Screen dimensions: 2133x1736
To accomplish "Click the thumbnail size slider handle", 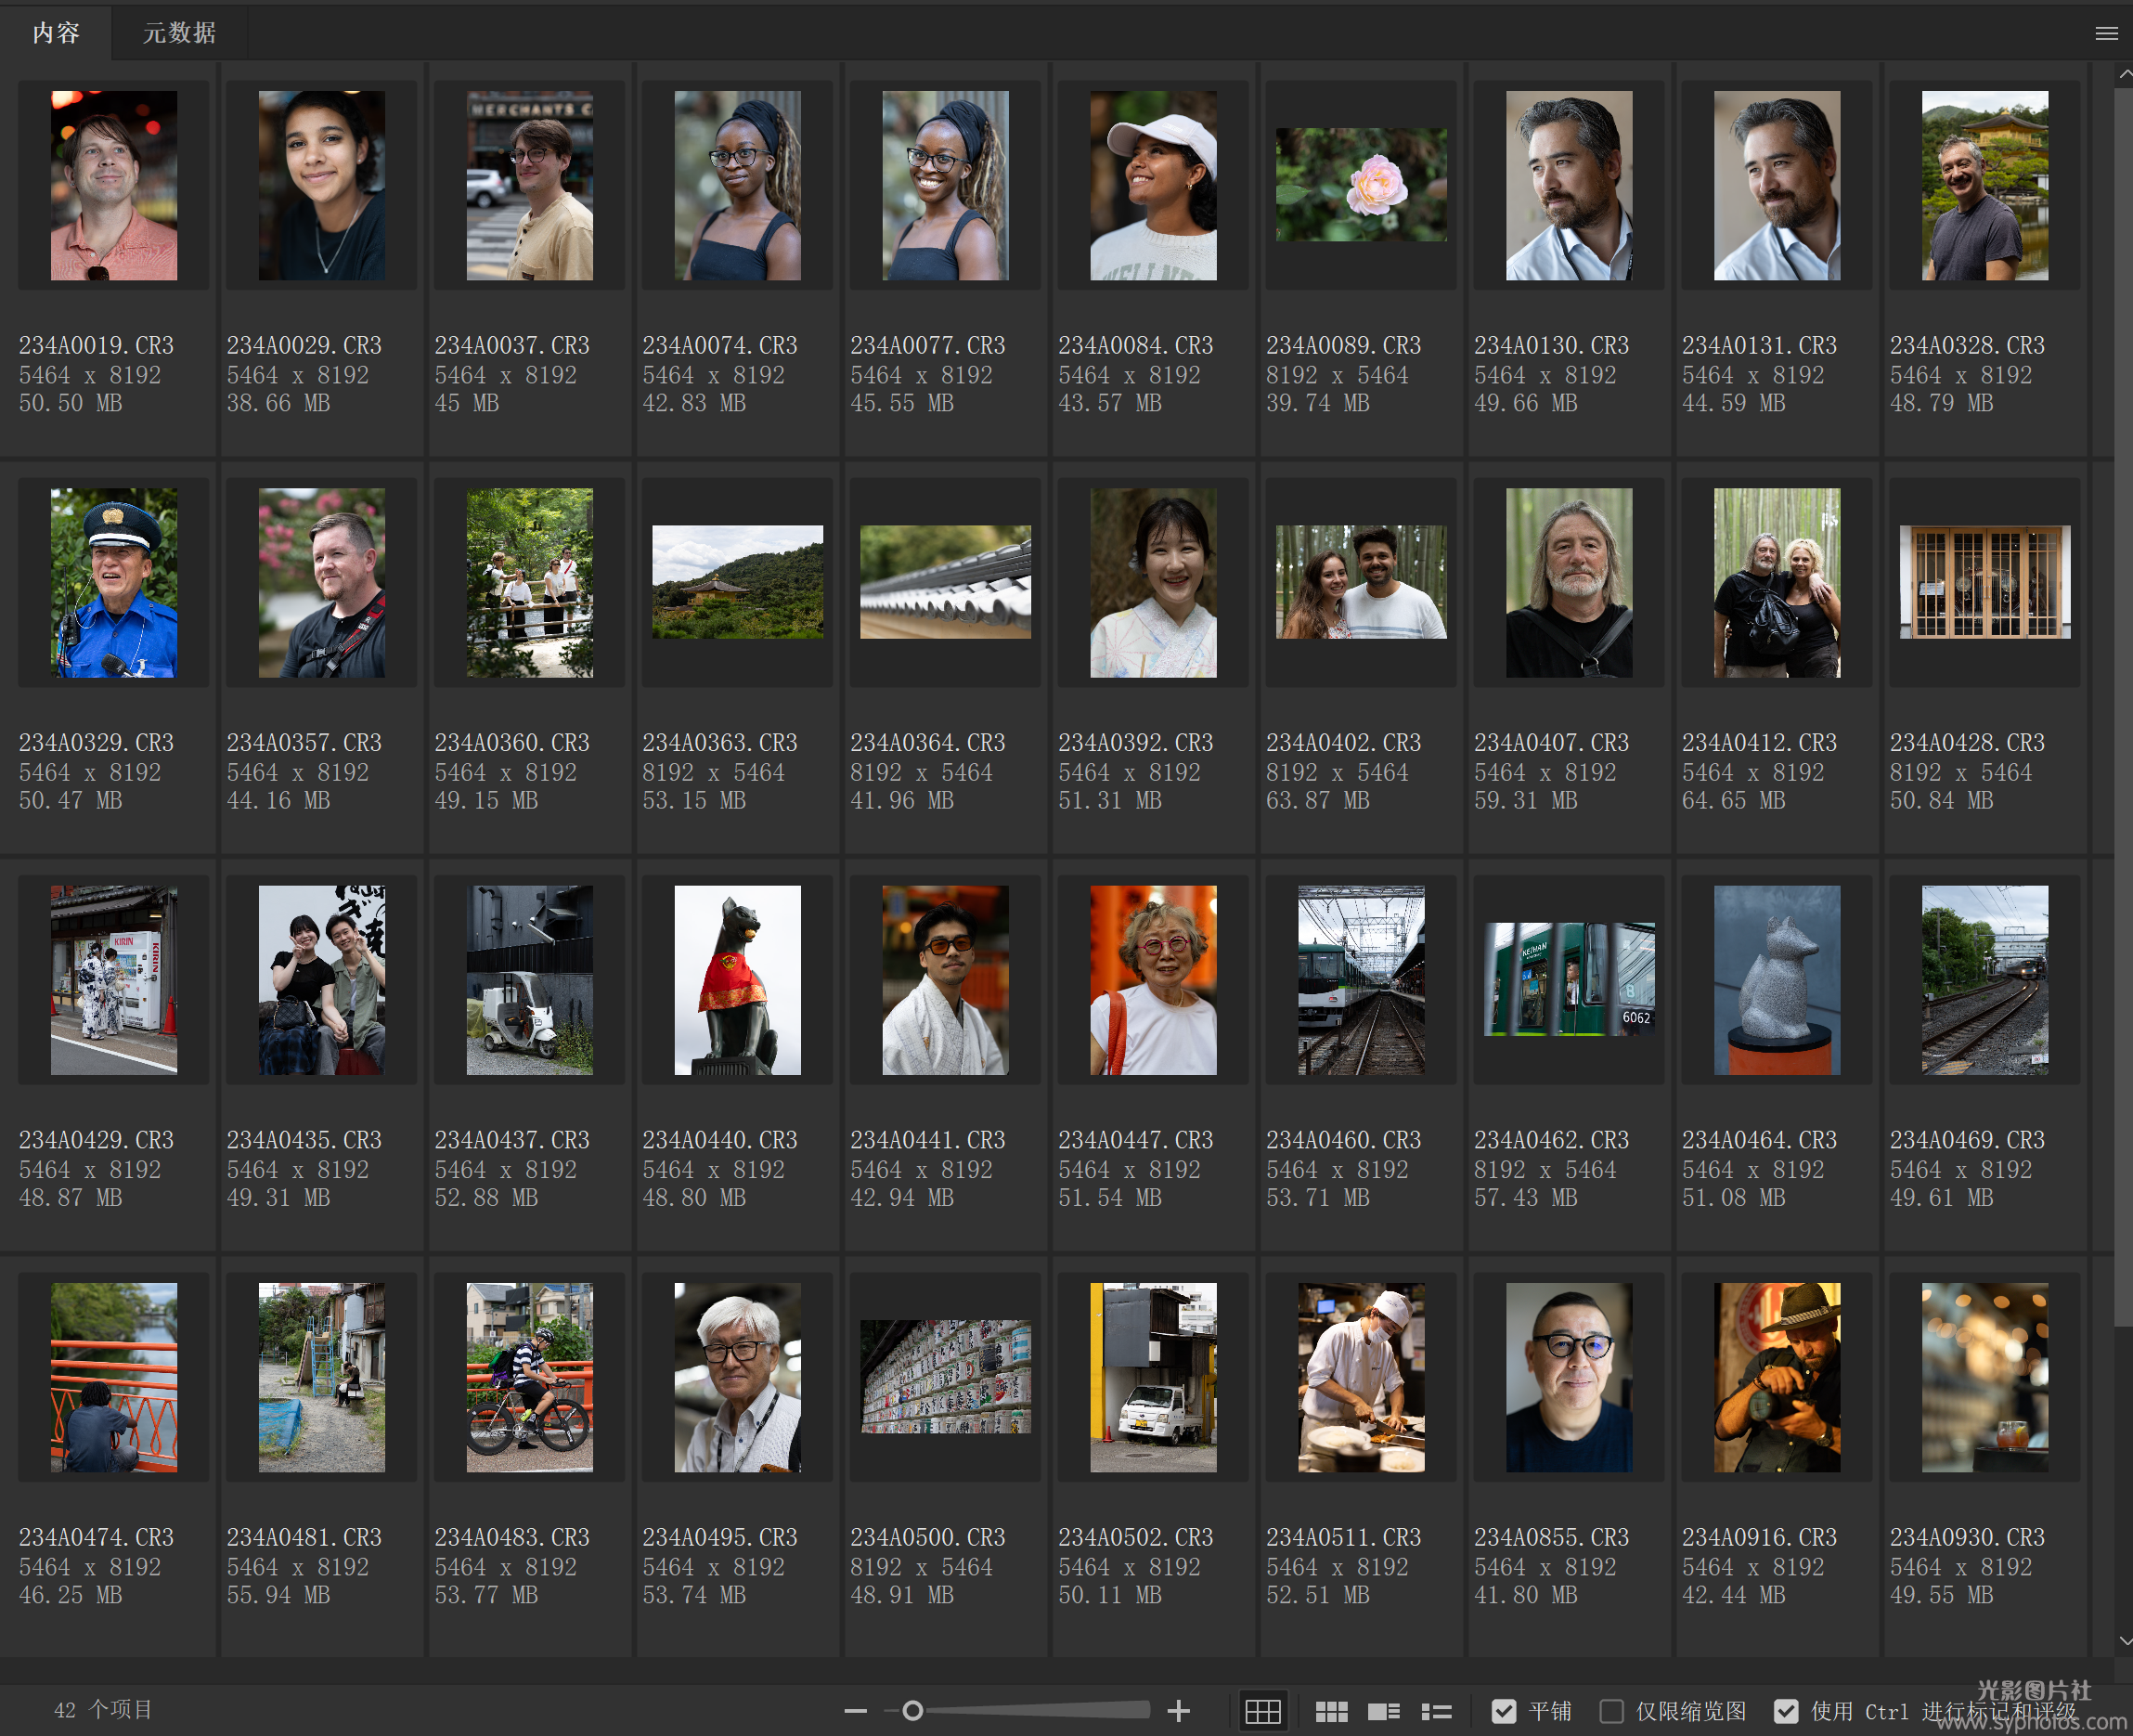I will pos(912,1711).
